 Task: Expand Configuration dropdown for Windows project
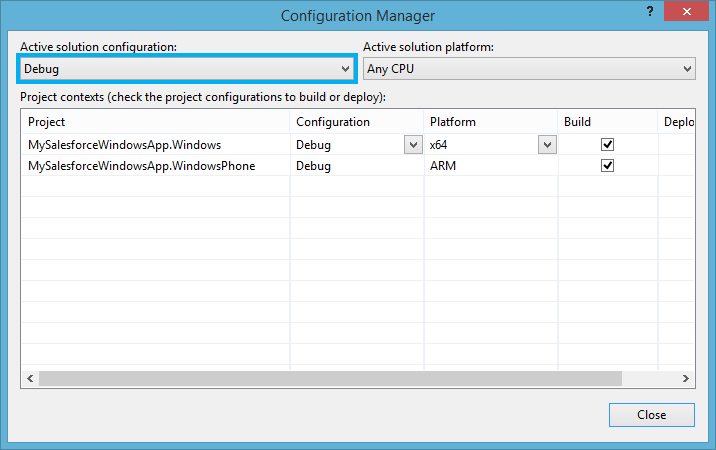[x=413, y=145]
